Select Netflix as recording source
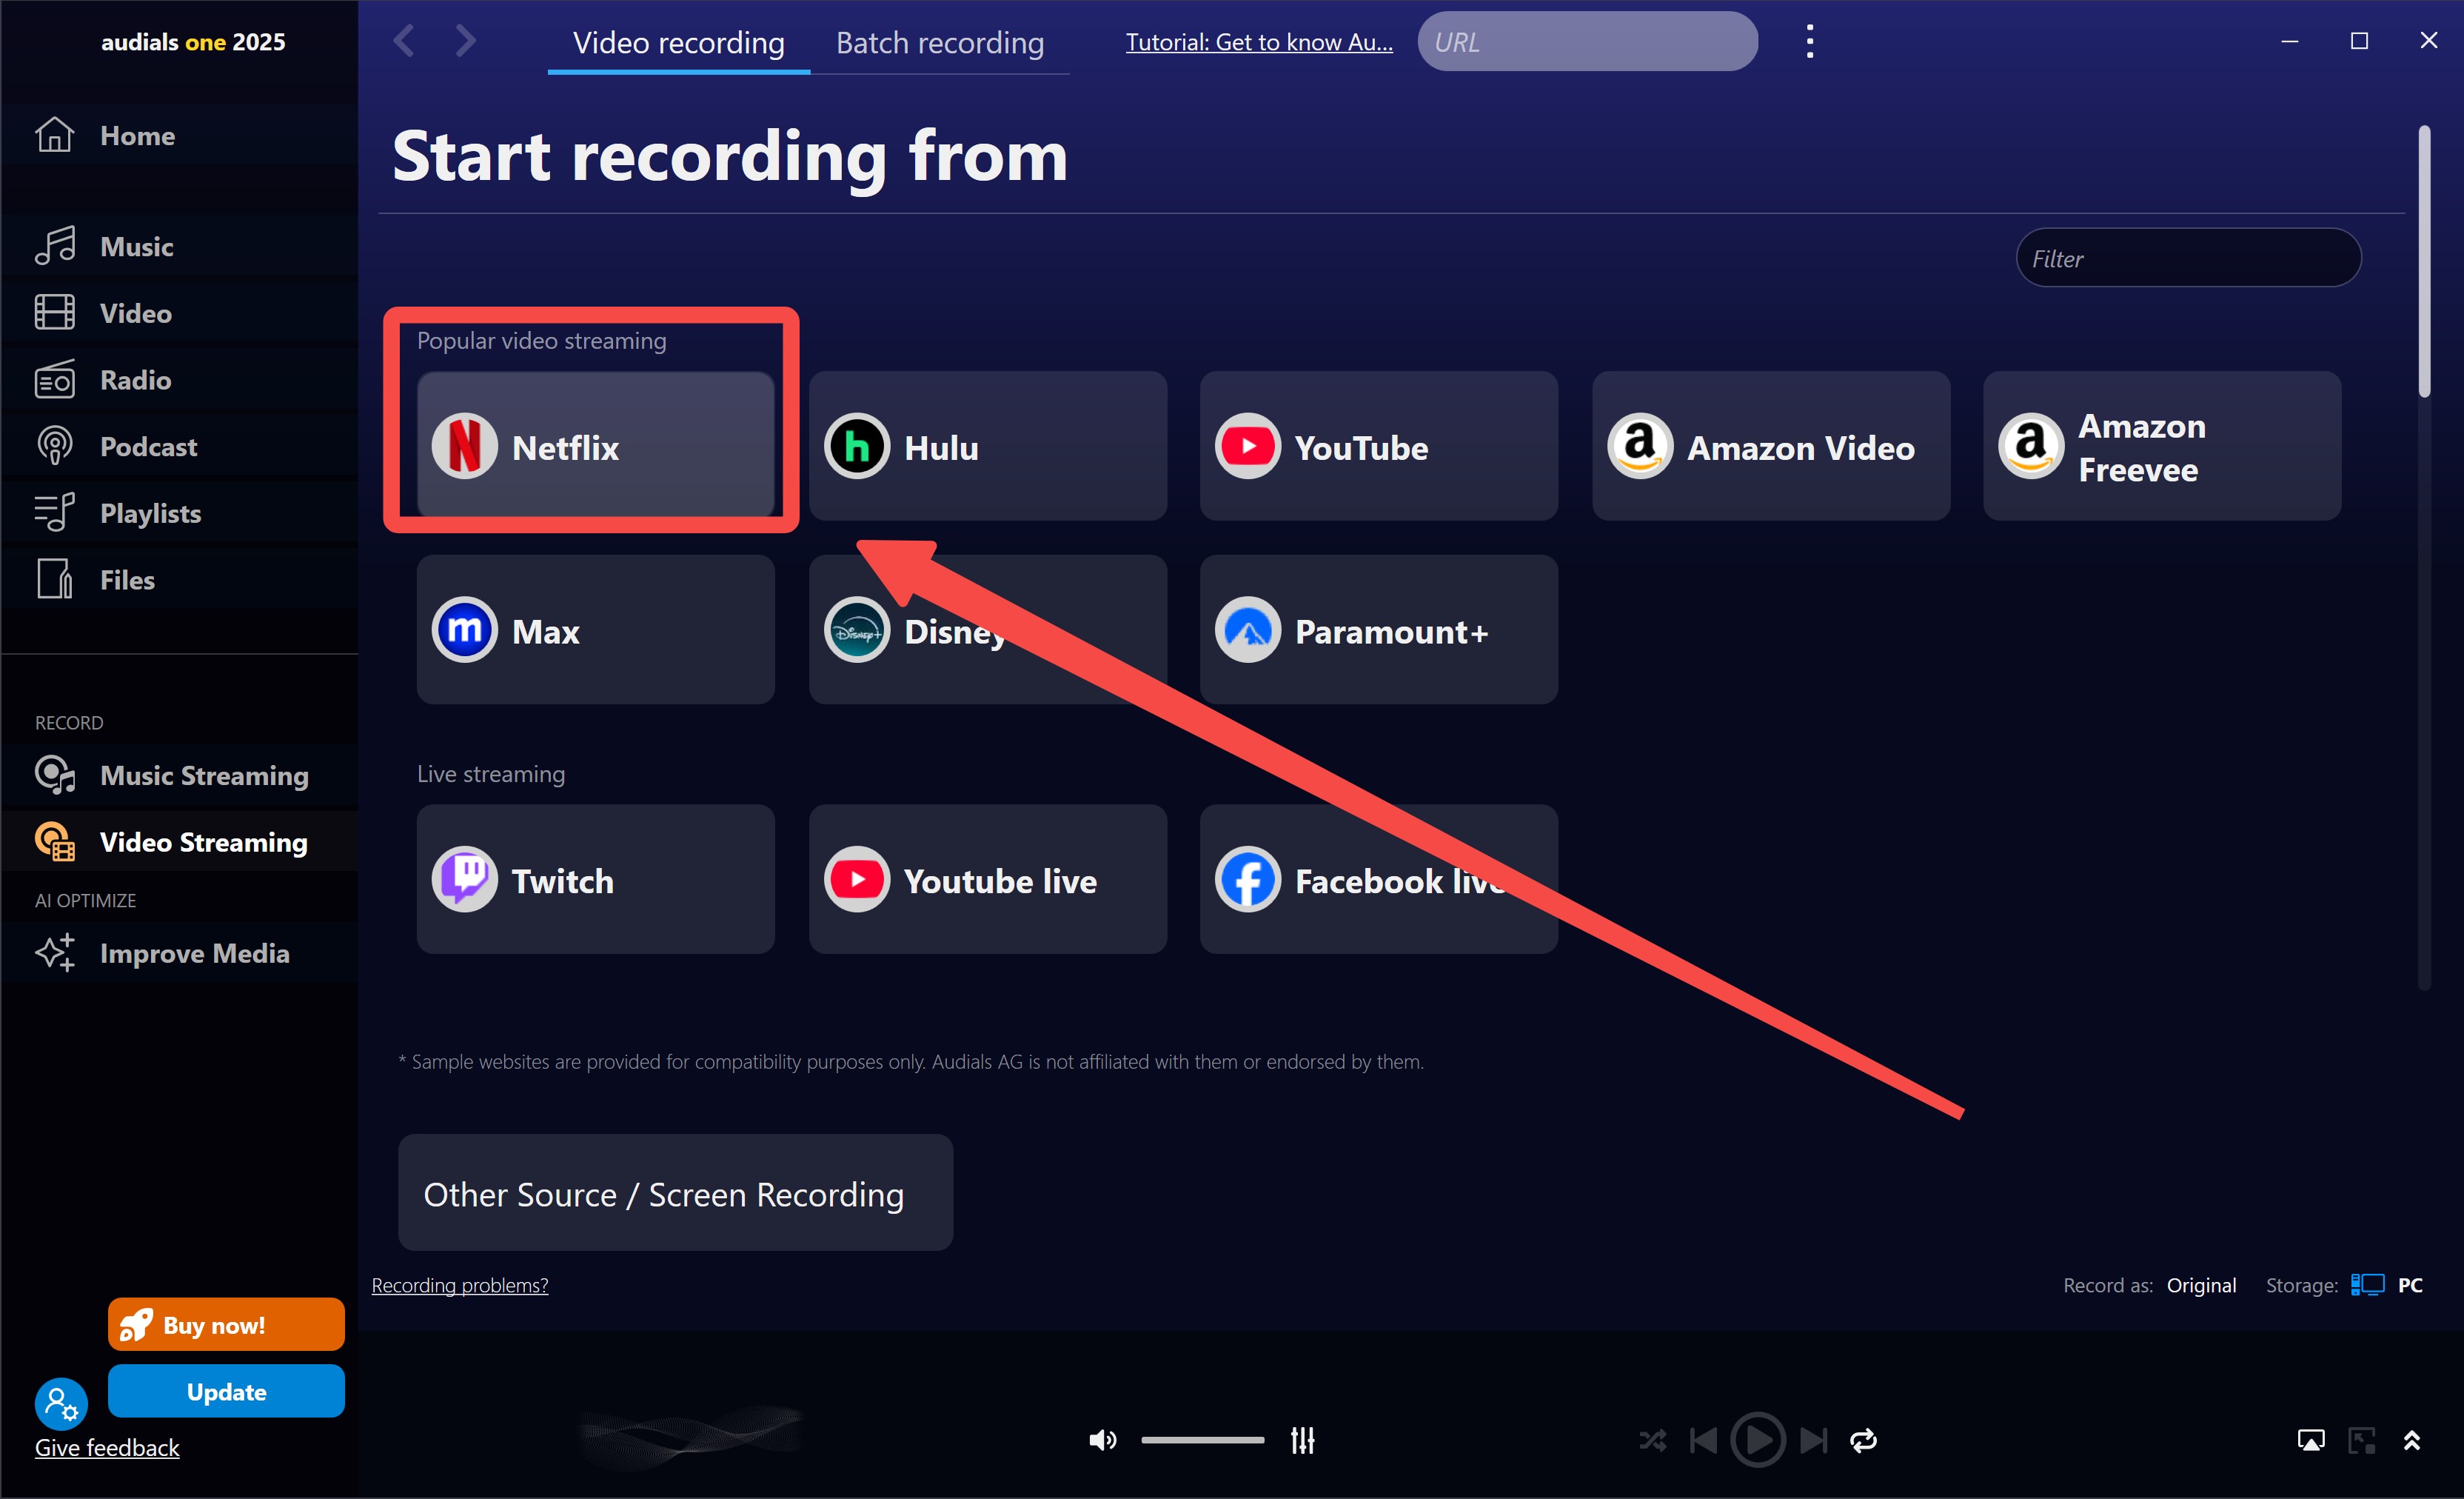This screenshot has height=1499, width=2464. click(595, 446)
